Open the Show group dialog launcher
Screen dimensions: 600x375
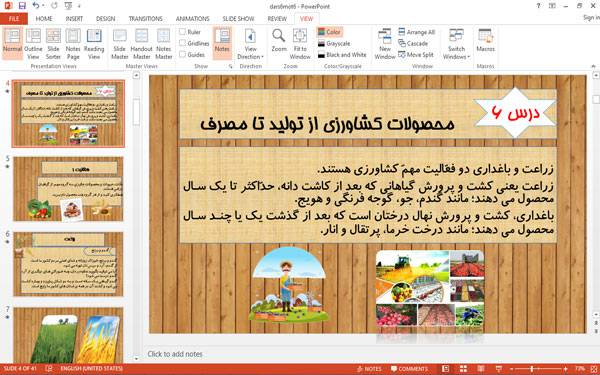pyautogui.click(x=230, y=66)
